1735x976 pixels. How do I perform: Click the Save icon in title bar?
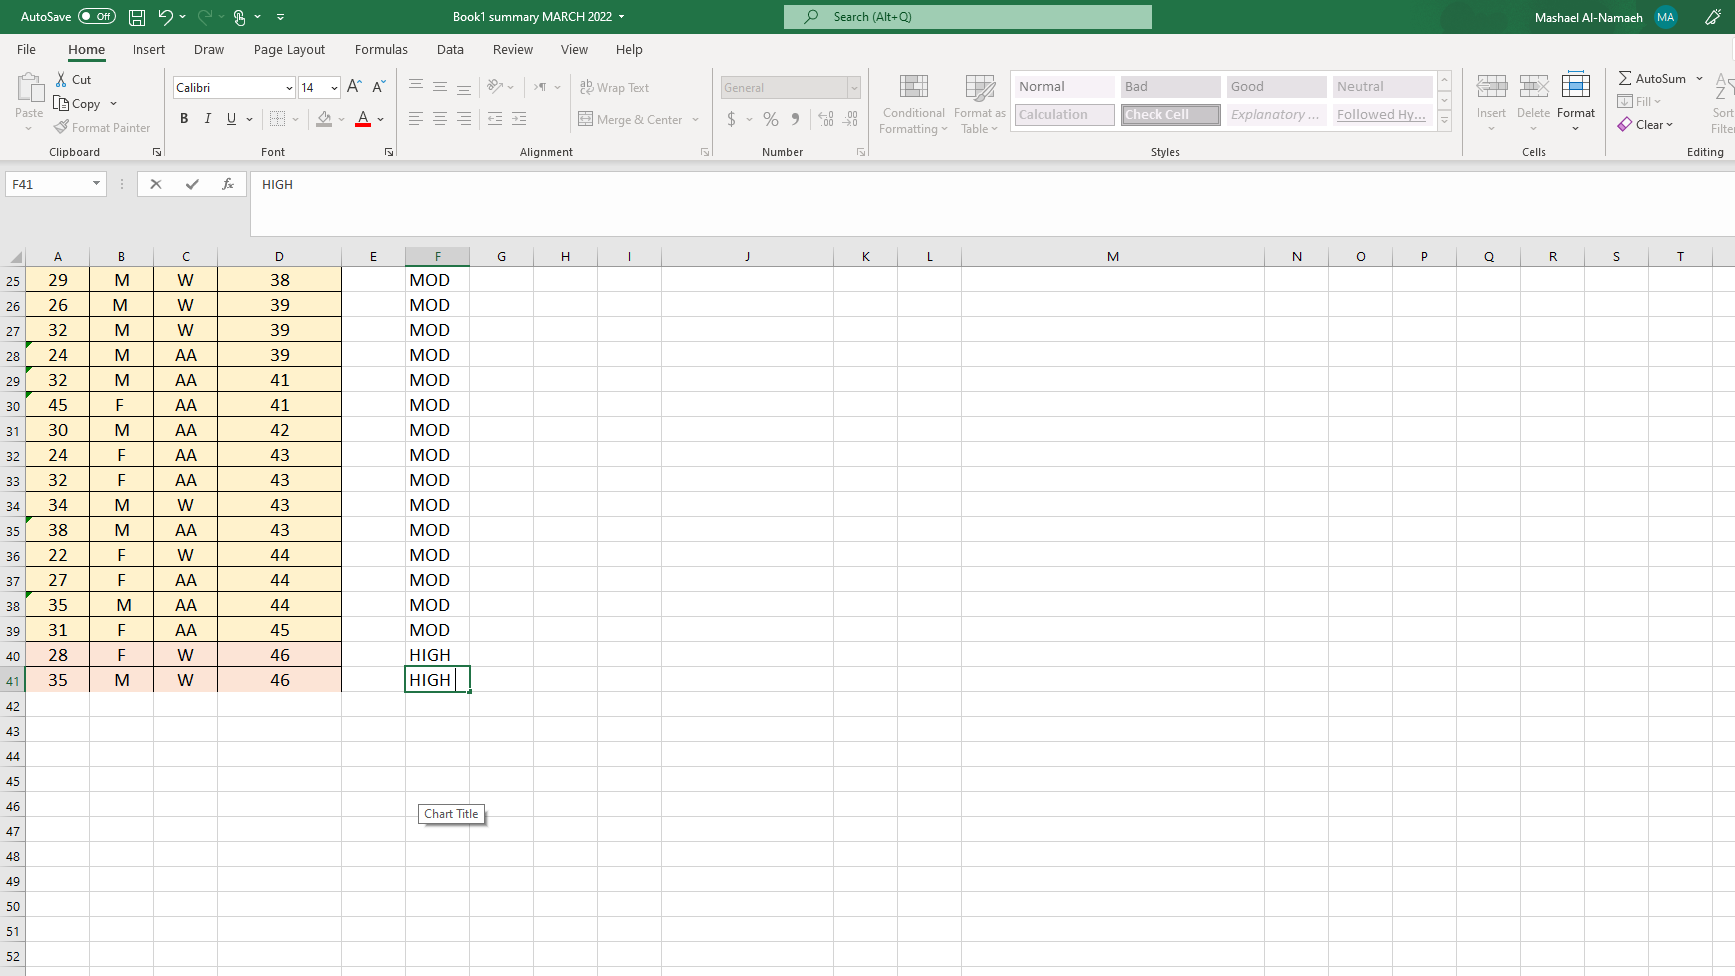pos(137,17)
